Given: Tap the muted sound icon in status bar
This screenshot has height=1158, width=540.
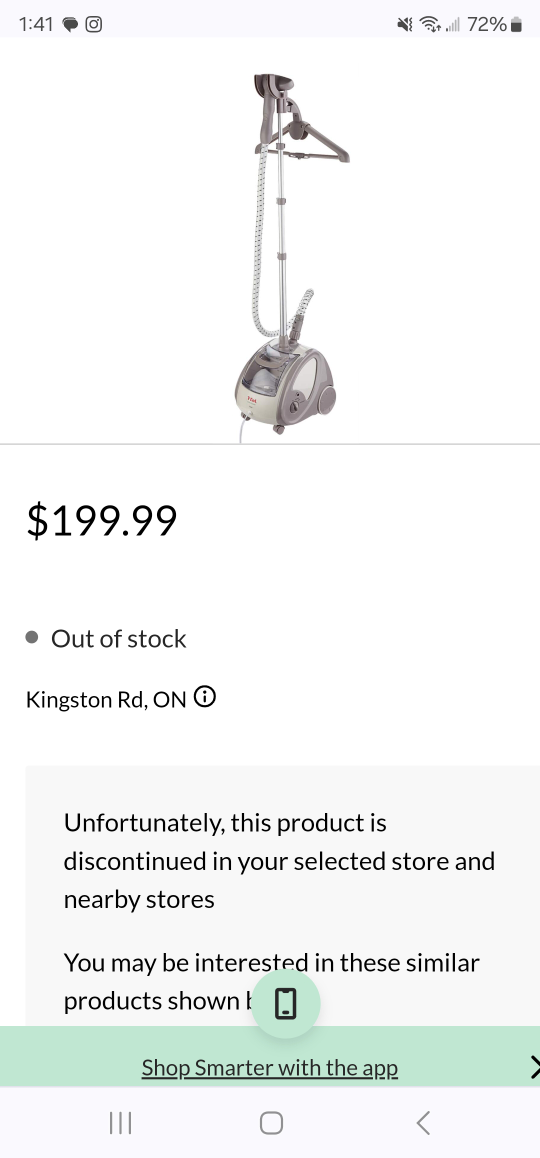Looking at the screenshot, I should (x=405, y=24).
